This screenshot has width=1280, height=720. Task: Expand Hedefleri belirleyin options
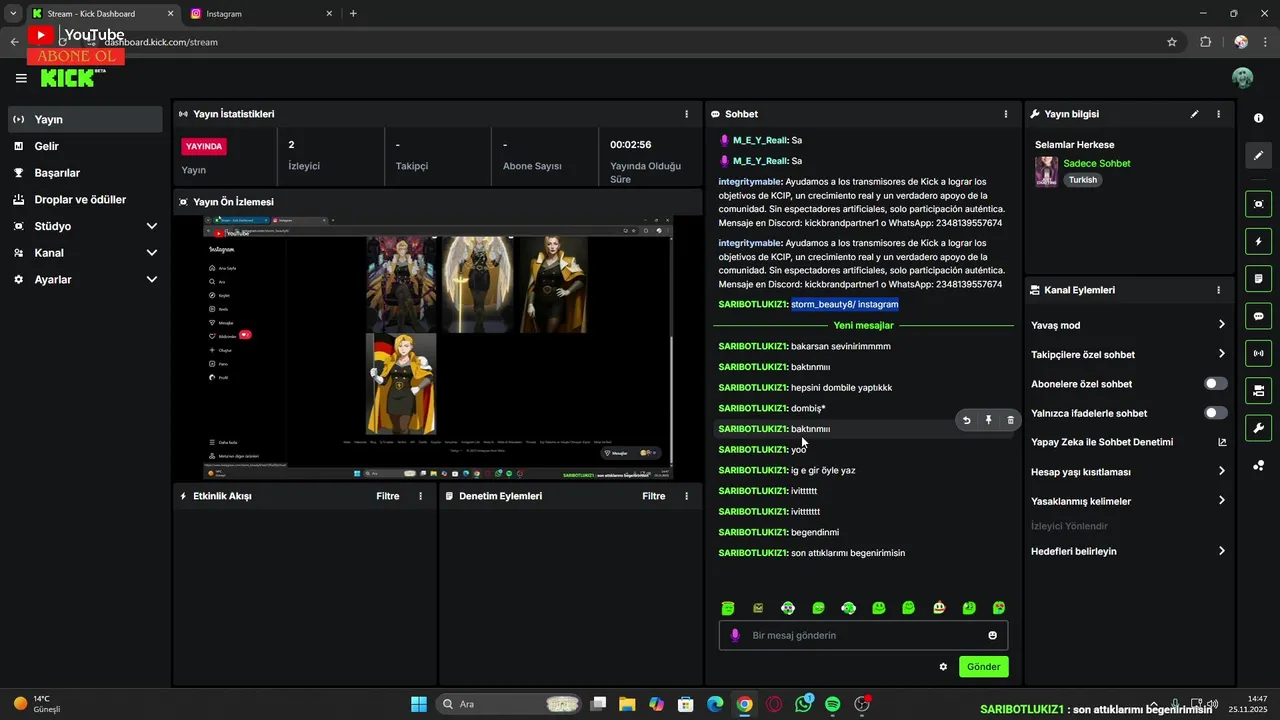1128,551
